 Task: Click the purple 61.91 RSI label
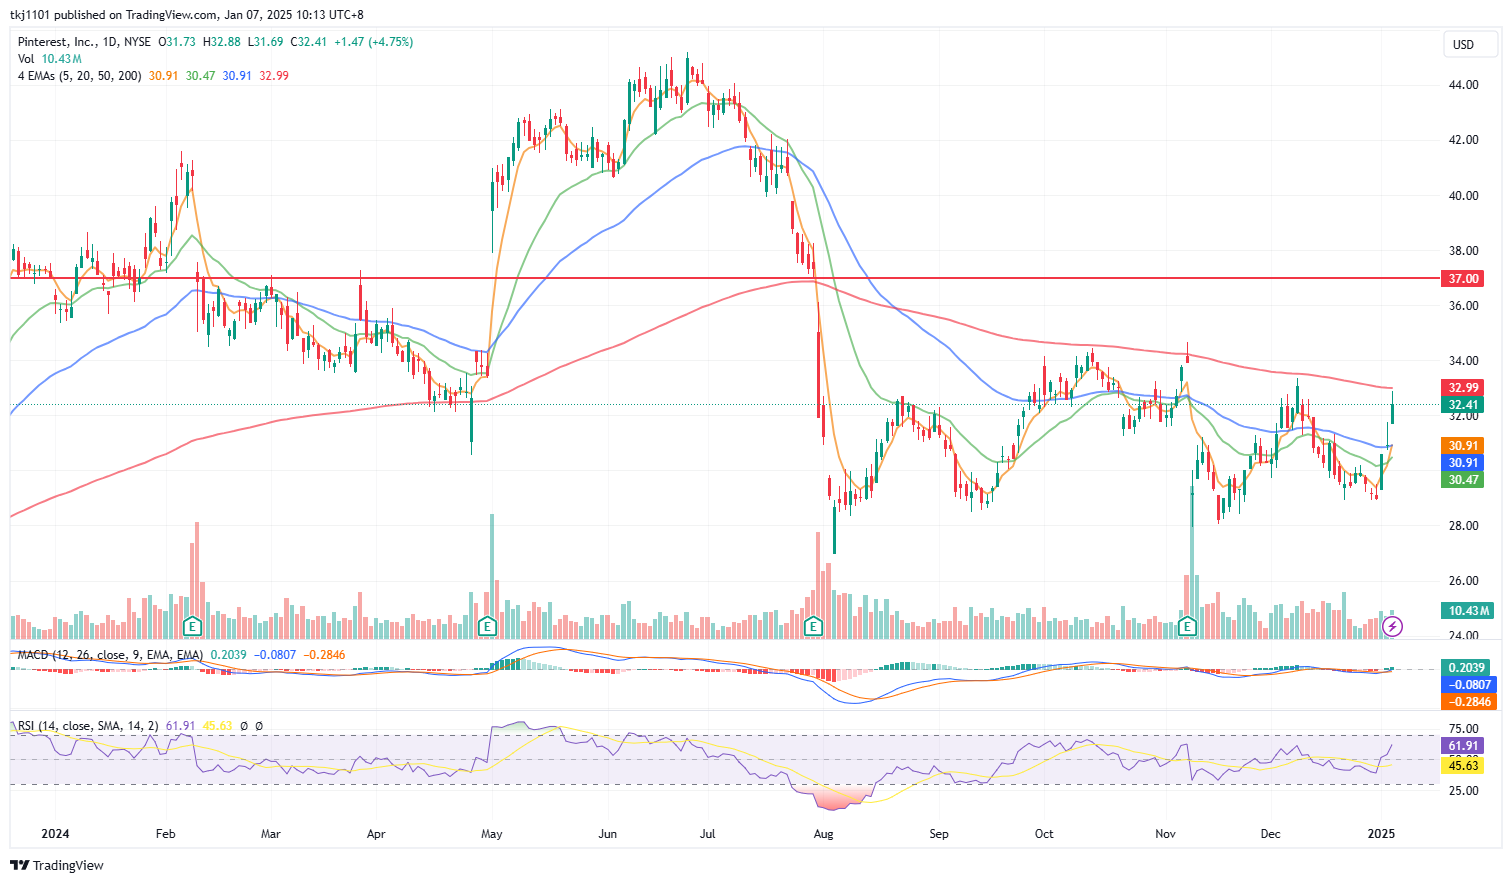[x=1464, y=746]
